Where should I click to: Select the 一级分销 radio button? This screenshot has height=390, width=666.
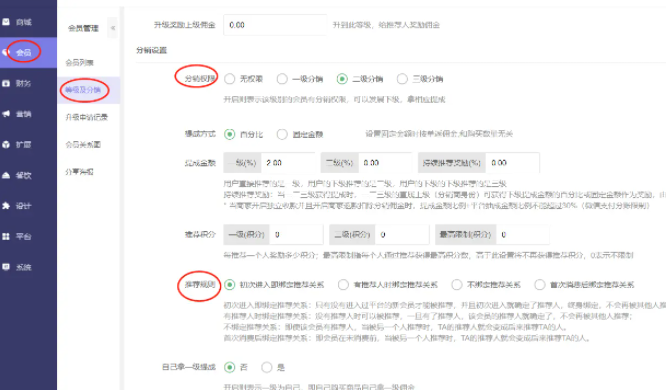(282, 79)
